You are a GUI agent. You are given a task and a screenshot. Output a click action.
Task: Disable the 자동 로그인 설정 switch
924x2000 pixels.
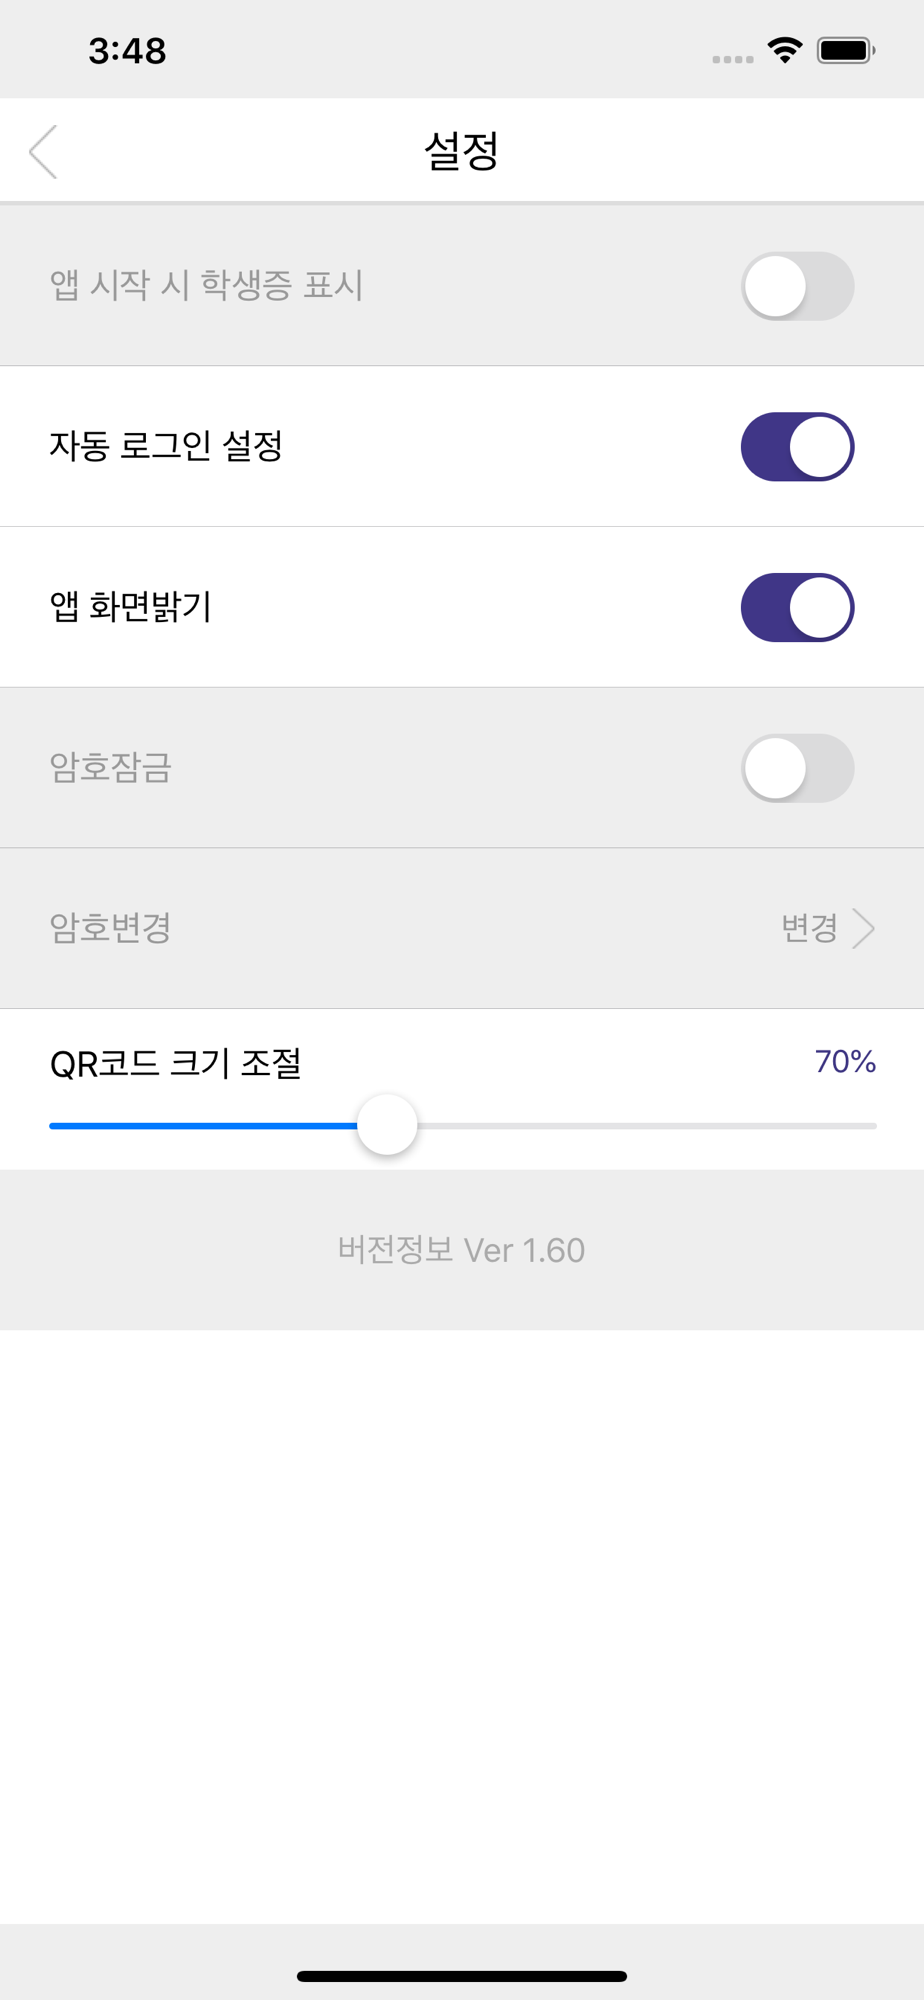point(797,447)
